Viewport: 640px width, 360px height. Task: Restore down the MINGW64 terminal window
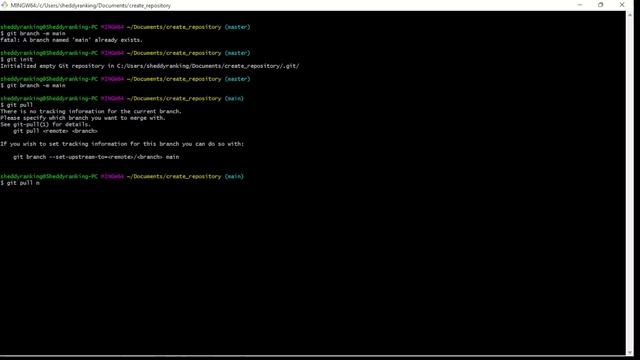pos(600,5)
